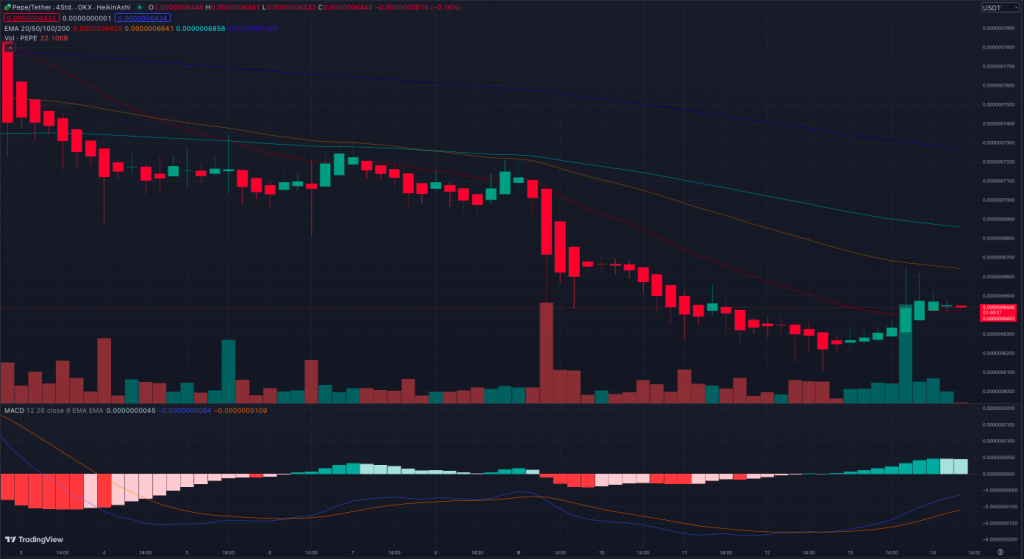Click the green market status dot
The height and width of the screenshot is (559, 1024).
(139, 7)
